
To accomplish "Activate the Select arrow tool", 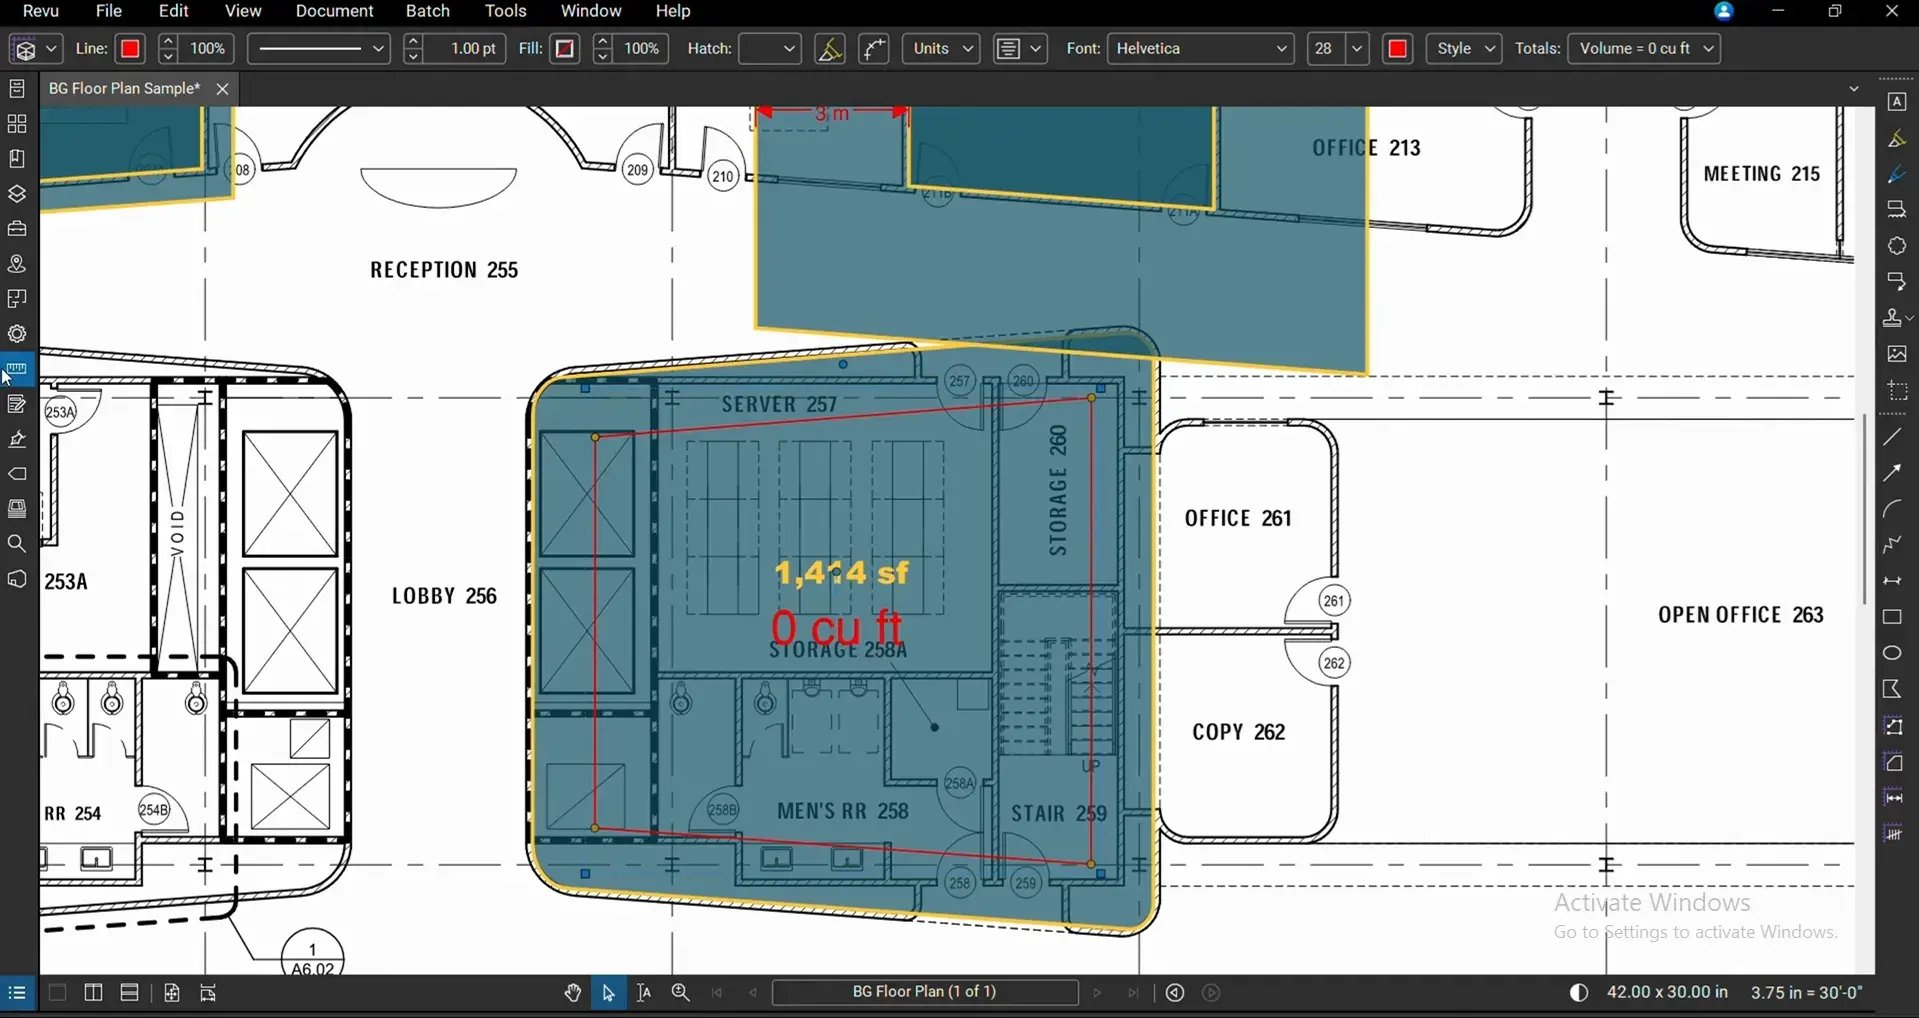I will (x=608, y=993).
